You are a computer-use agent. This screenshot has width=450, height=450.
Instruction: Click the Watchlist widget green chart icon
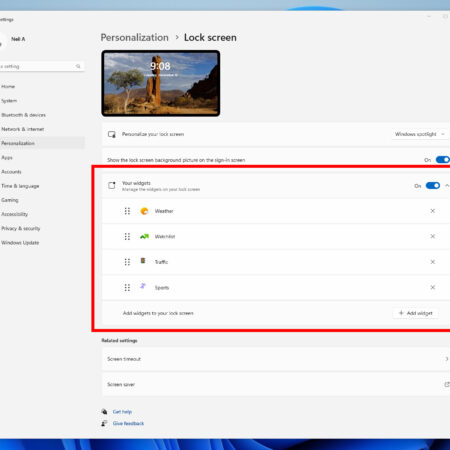[x=144, y=236]
